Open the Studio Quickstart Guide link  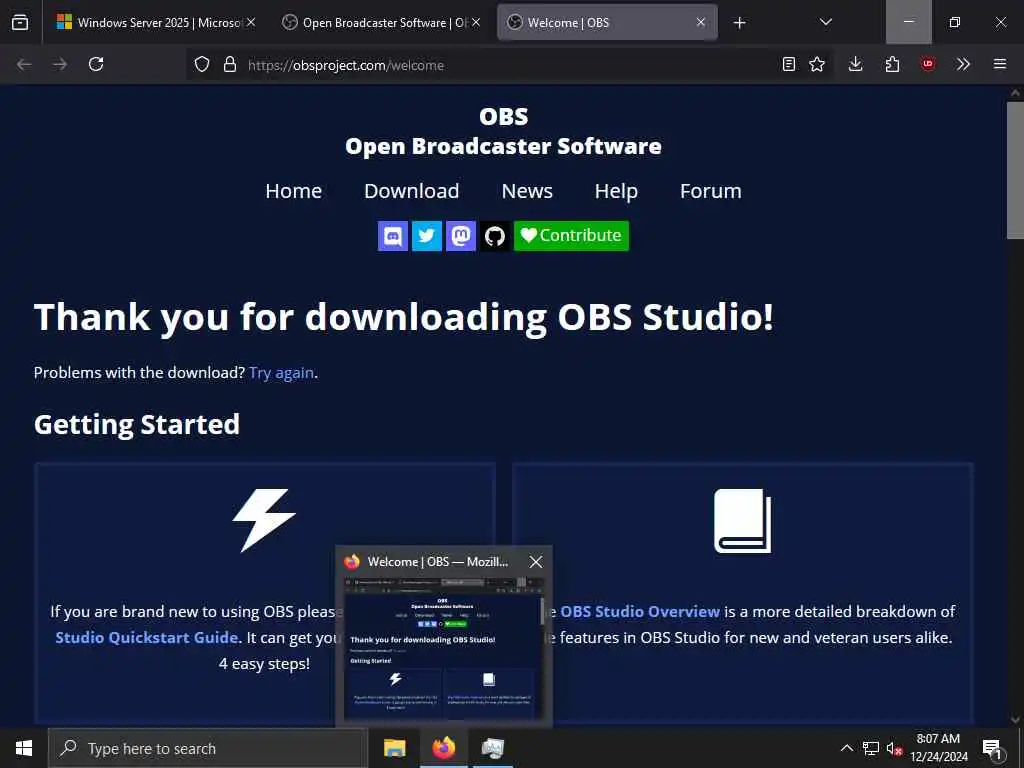tap(148, 637)
